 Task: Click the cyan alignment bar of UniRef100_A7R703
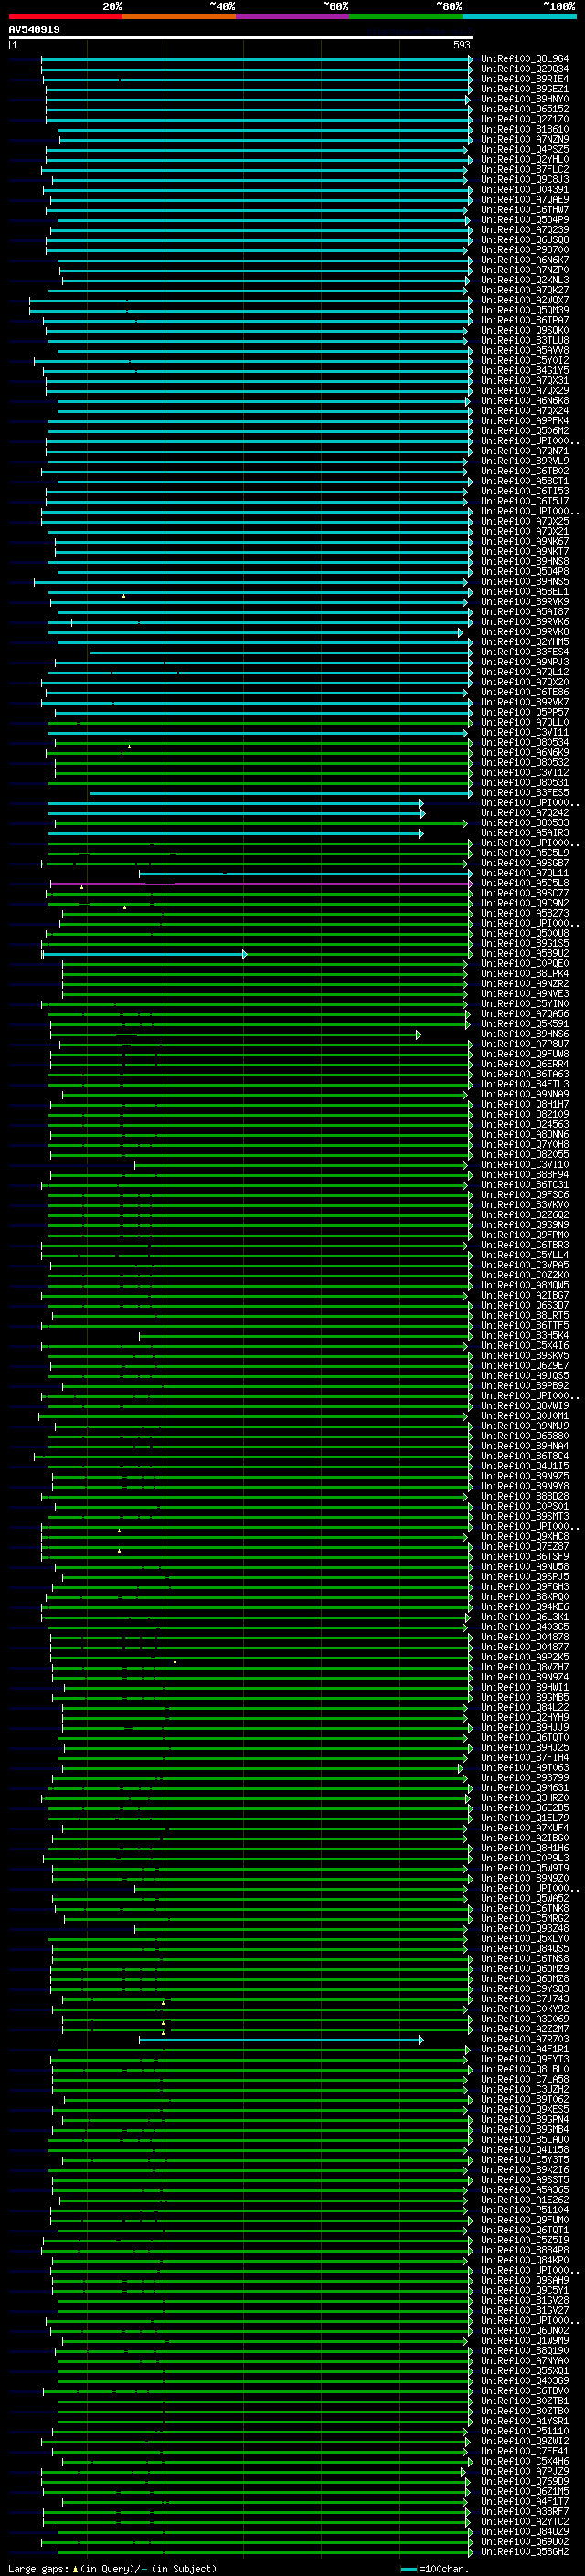pyautogui.click(x=281, y=2040)
